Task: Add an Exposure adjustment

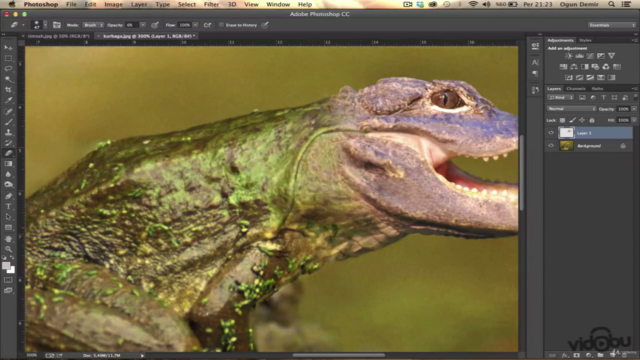Action: [600, 56]
